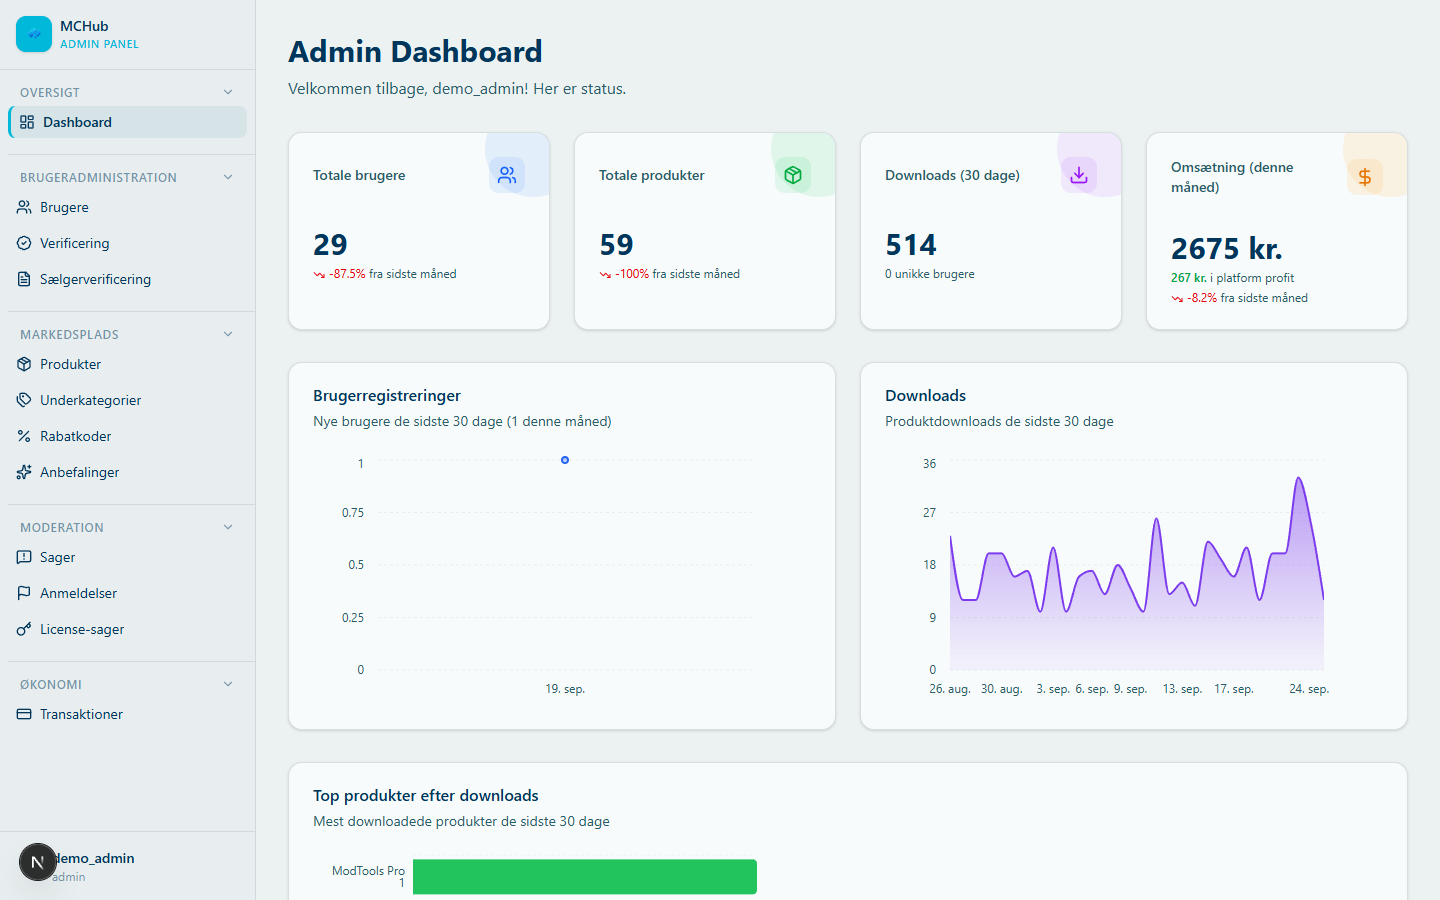Screen dimensions: 1440x900
Task: Collapse the Økonomi section chevron
Action: pos(228,684)
